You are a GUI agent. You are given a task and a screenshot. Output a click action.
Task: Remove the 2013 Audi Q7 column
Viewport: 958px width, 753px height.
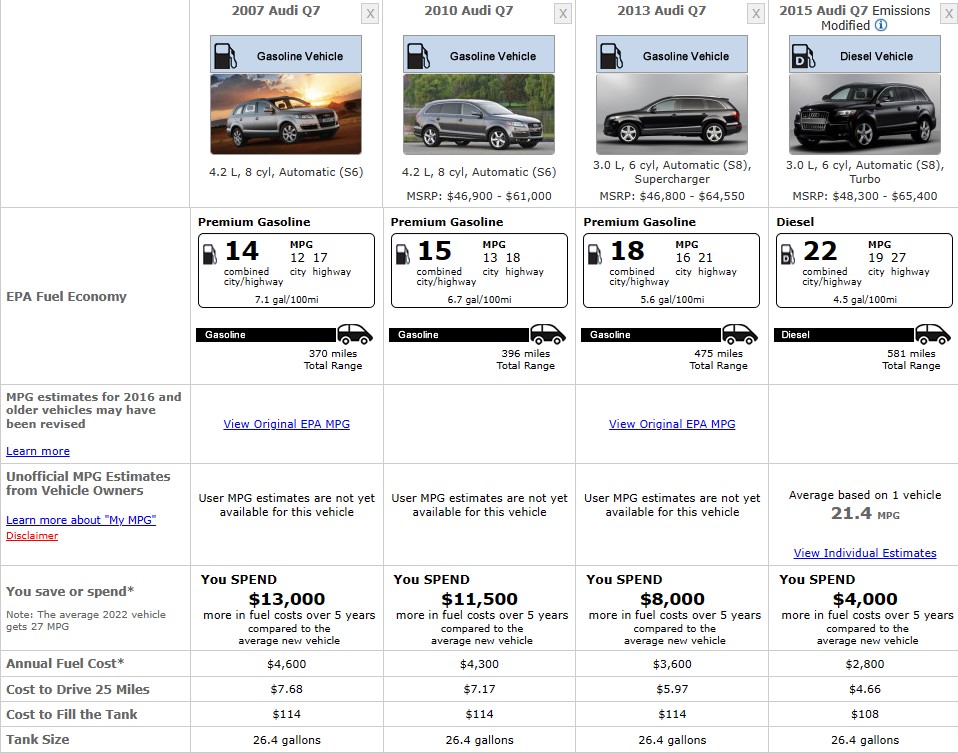point(756,13)
